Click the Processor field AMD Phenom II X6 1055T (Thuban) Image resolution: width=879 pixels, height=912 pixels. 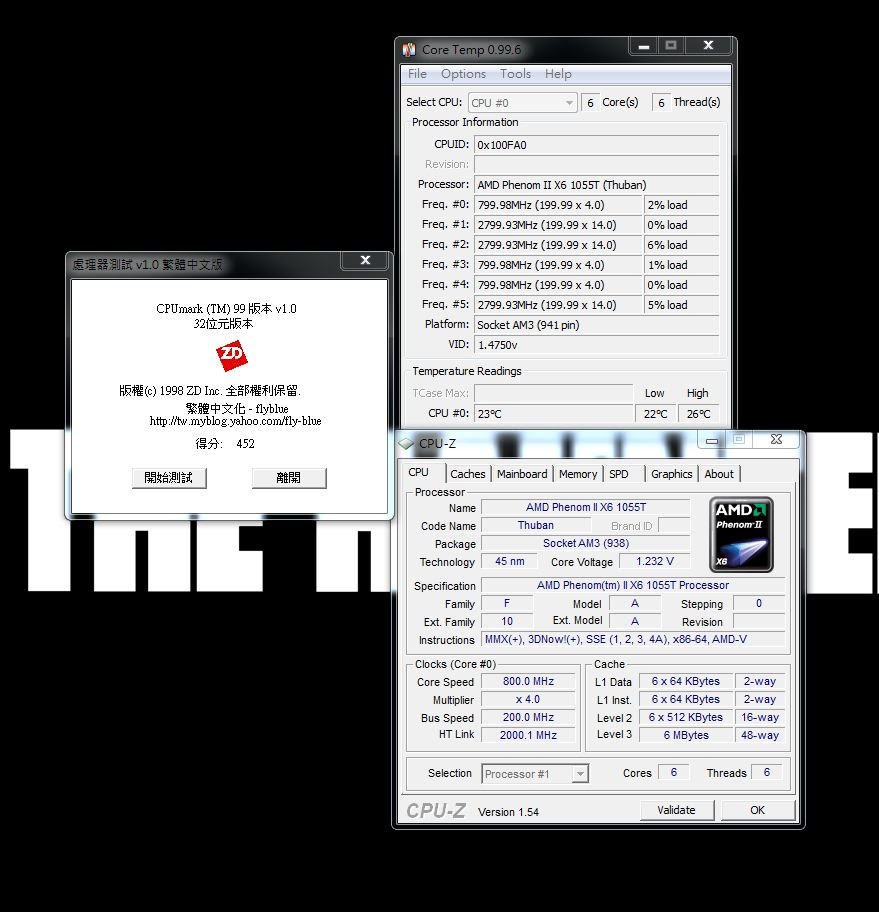point(596,185)
